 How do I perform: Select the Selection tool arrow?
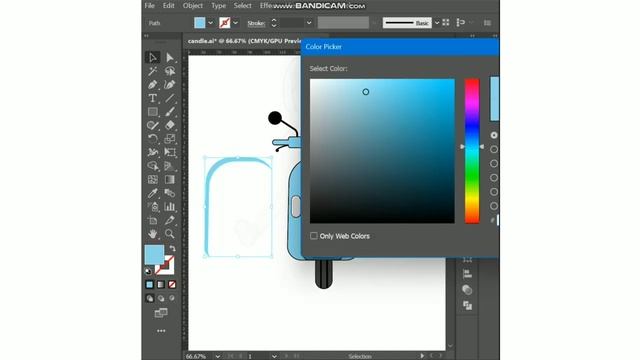click(153, 58)
